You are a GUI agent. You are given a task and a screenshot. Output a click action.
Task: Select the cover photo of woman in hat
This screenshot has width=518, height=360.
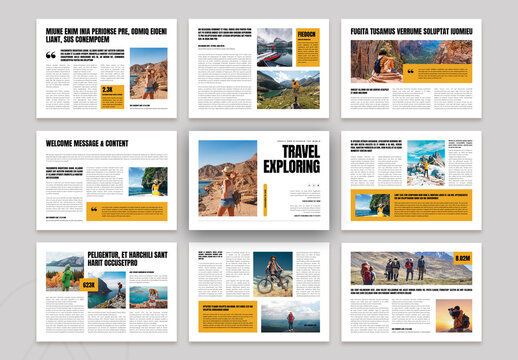click(228, 178)
